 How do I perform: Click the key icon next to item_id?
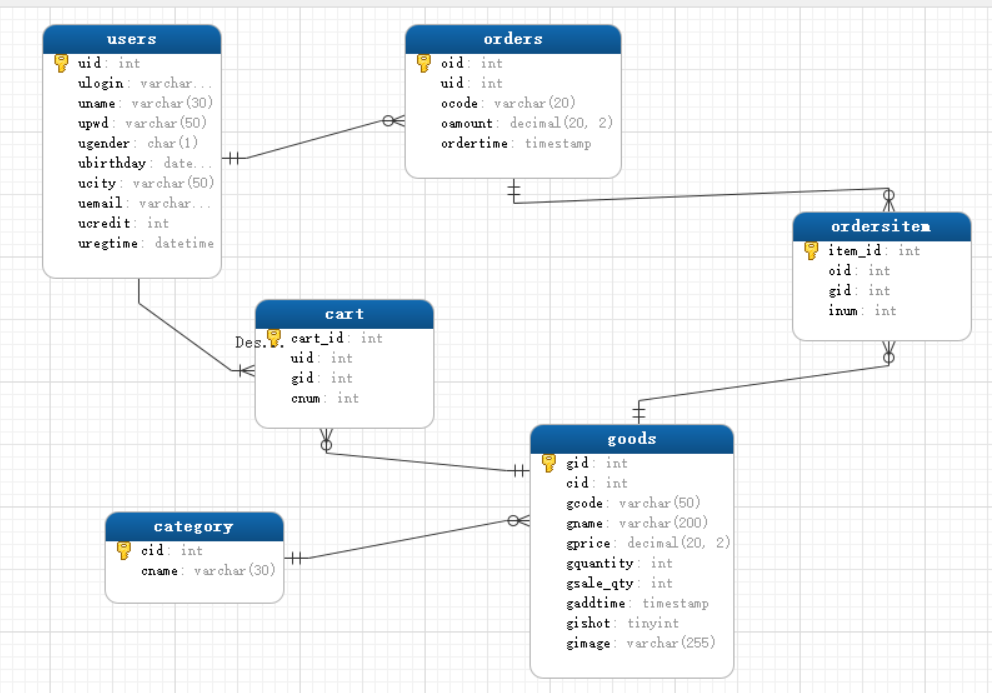pyautogui.click(x=811, y=251)
